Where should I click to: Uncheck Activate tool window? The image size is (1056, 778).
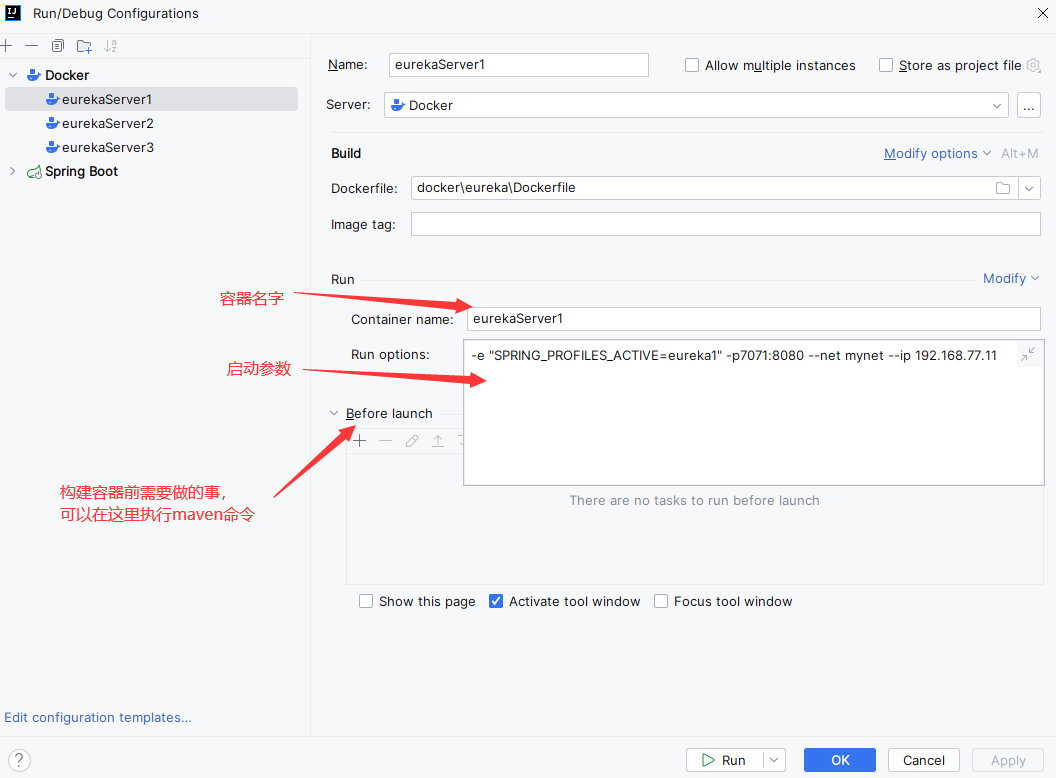496,602
